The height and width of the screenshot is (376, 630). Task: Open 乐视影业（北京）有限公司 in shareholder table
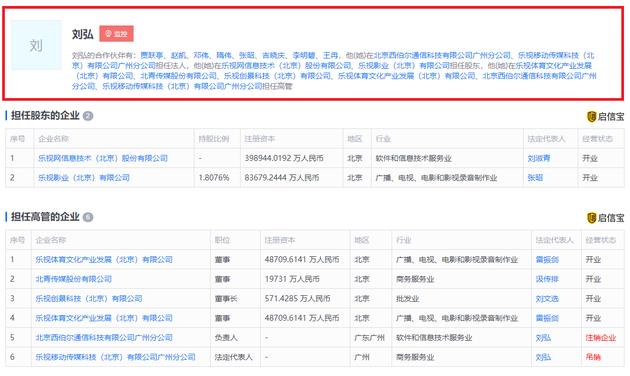(84, 178)
